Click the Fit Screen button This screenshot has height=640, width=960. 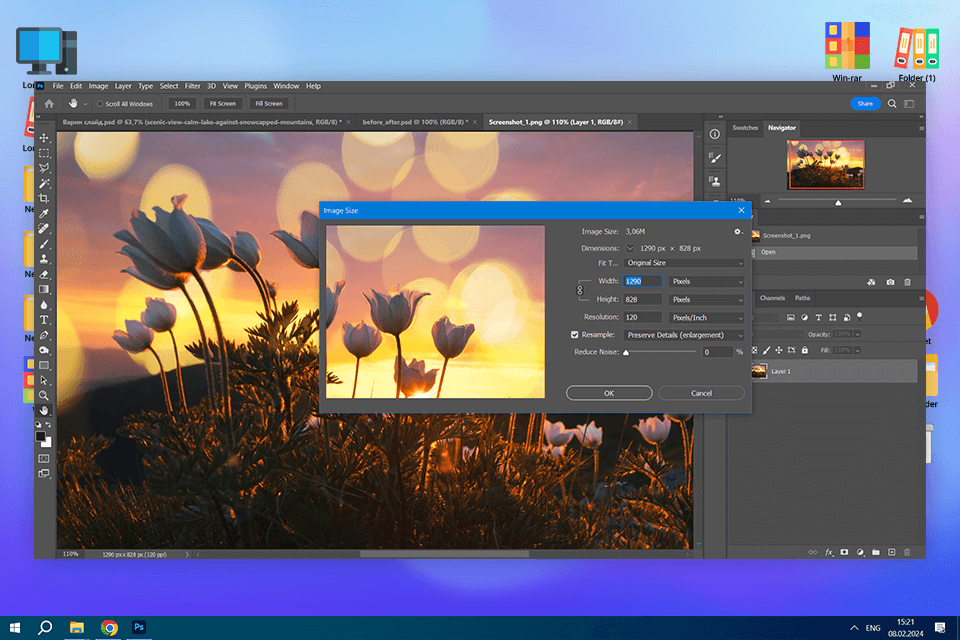pyautogui.click(x=223, y=104)
